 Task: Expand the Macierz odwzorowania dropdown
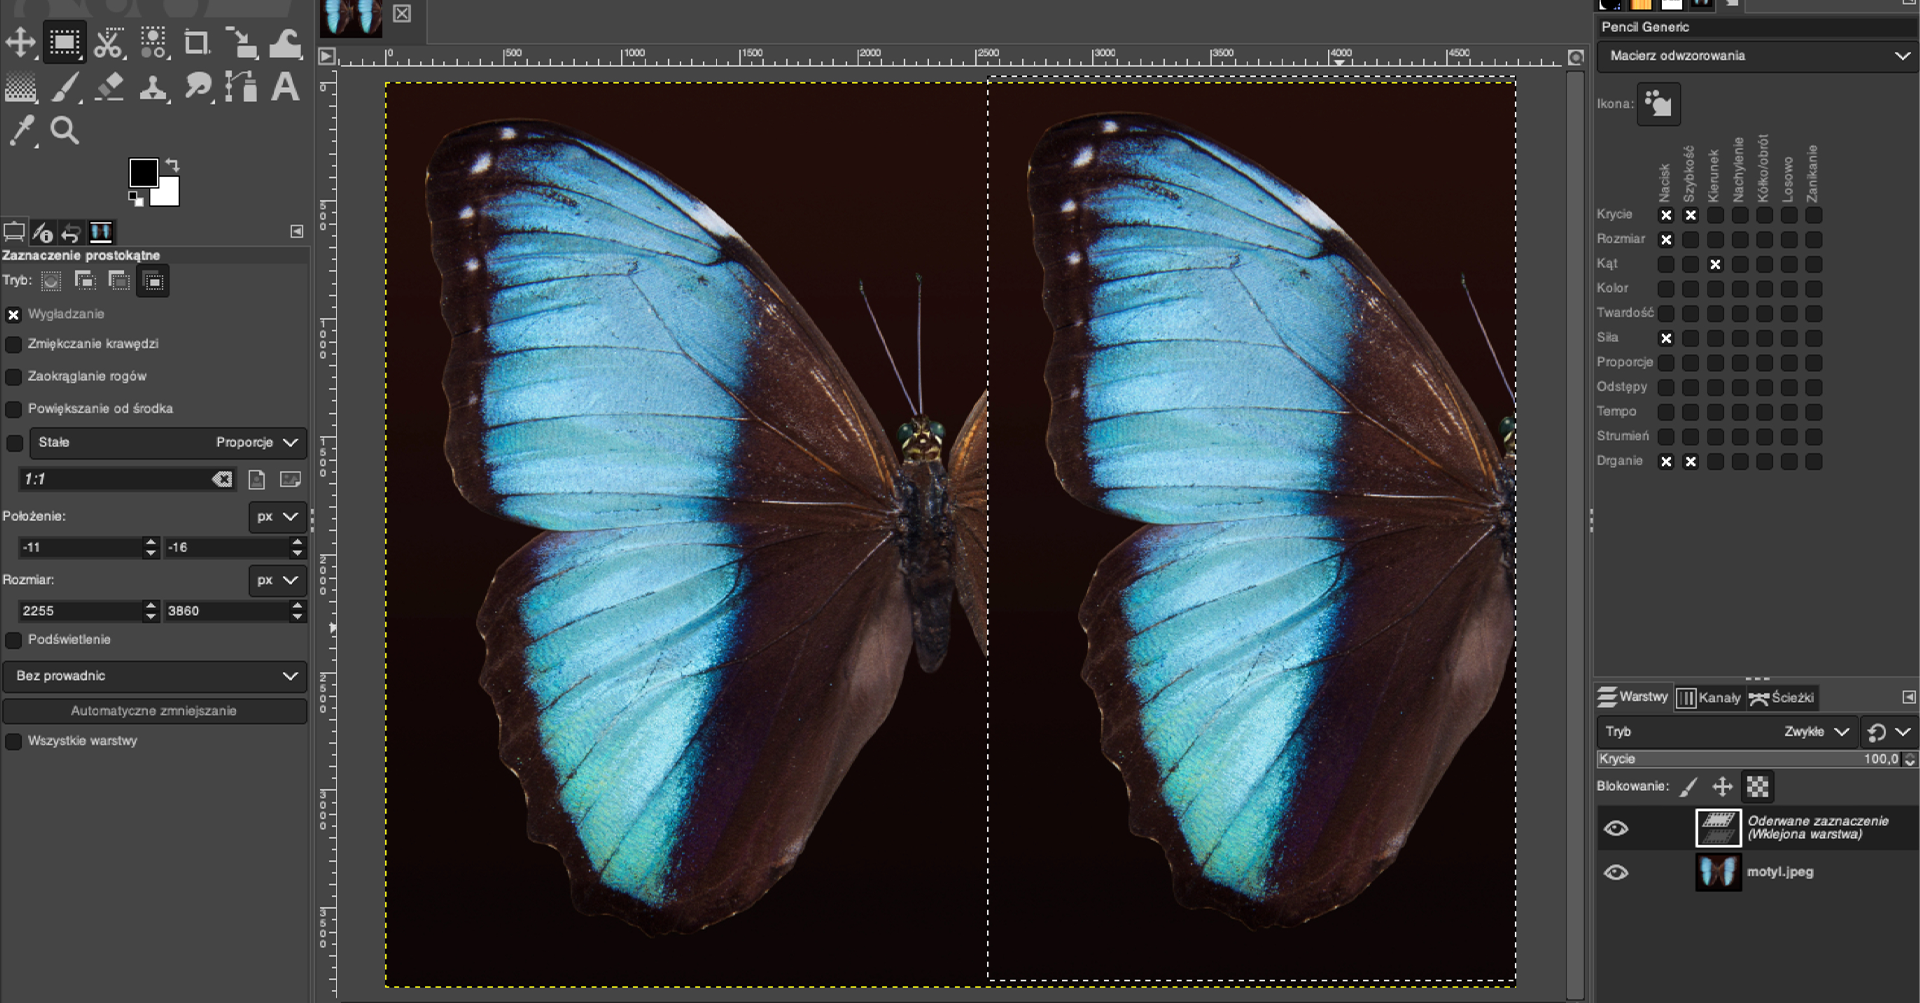[x=1757, y=56]
